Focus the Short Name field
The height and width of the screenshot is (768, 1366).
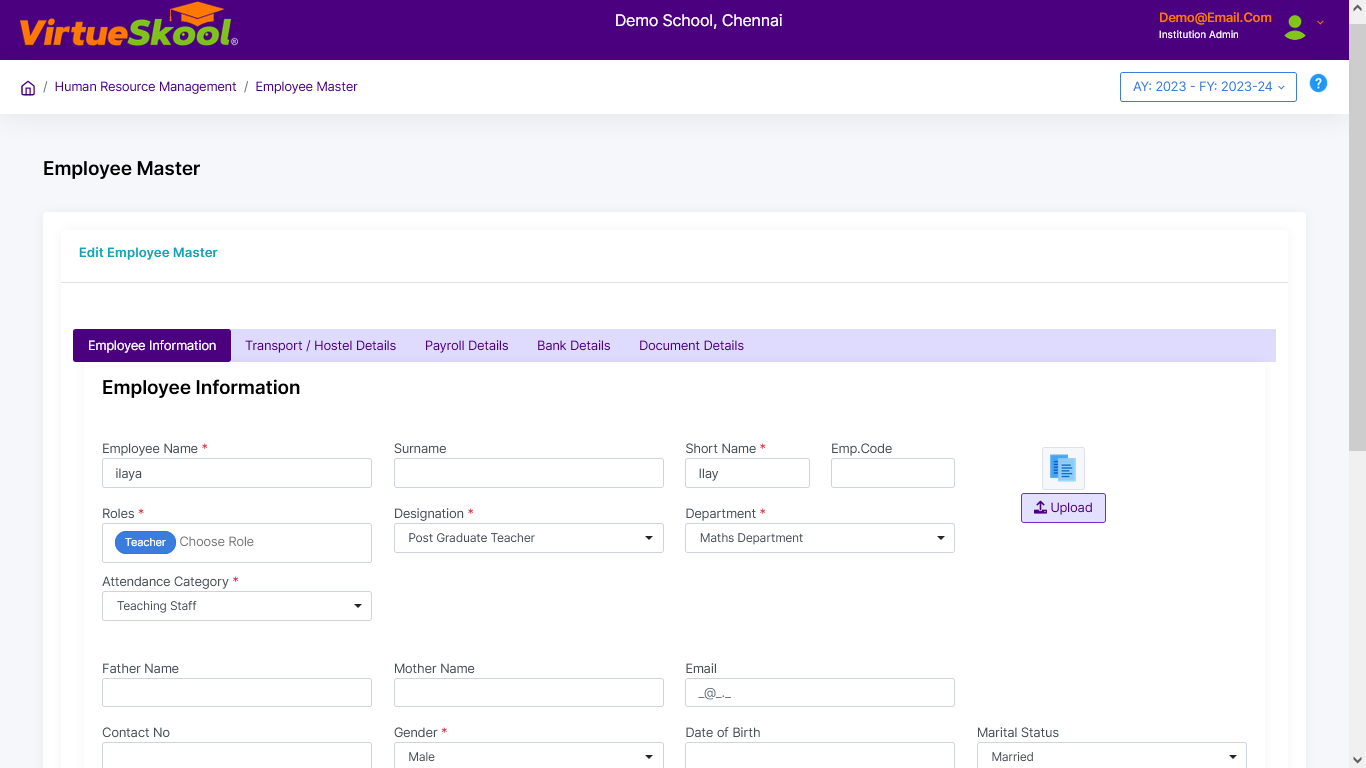tap(747, 473)
